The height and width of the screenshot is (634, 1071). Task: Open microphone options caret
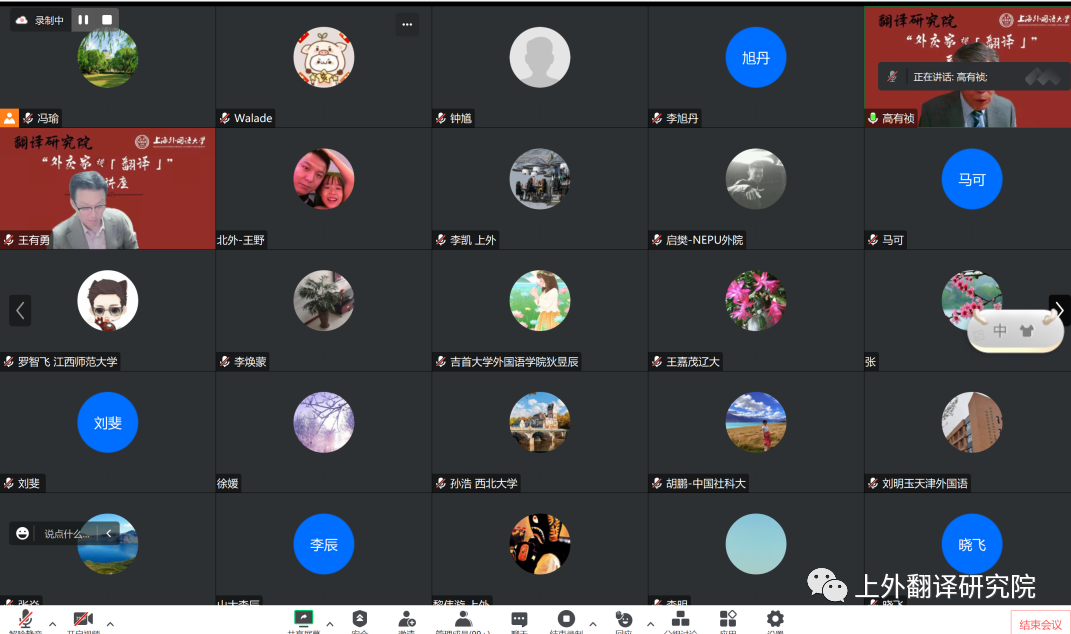click(x=53, y=624)
